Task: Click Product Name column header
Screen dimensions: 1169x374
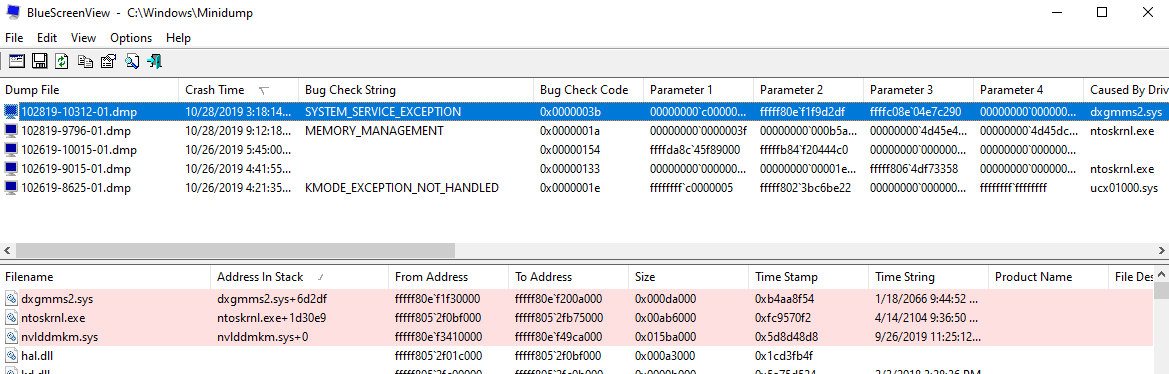Action: (x=1049, y=277)
